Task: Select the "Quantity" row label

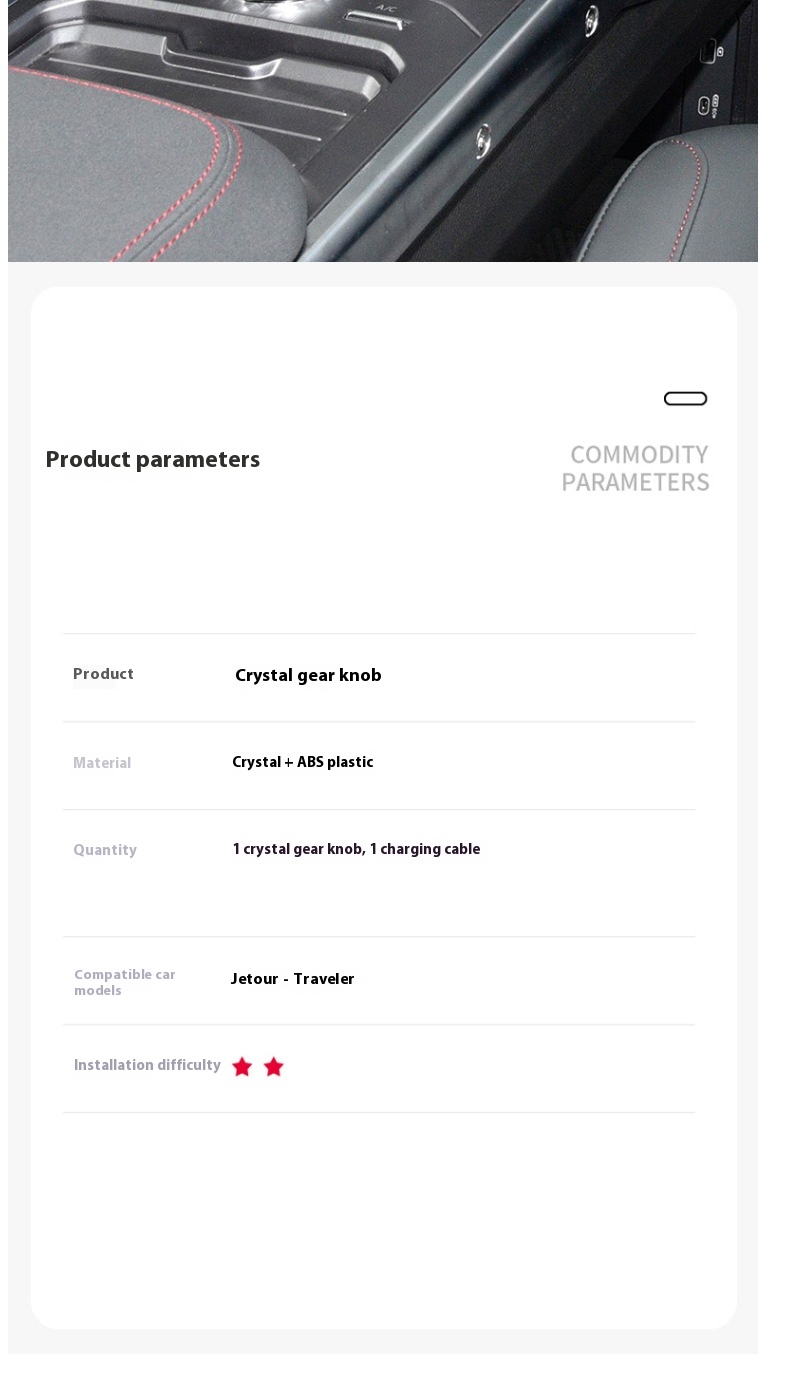Action: [x=105, y=850]
